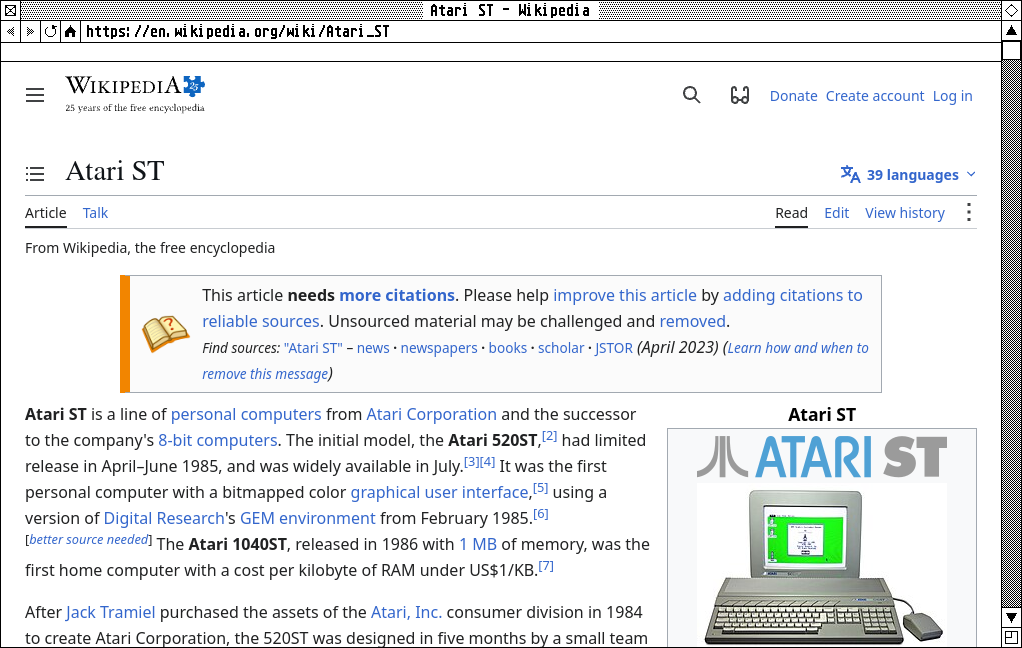This screenshot has width=1022, height=648.
Task: Open the appearance glasses icon
Action: (740, 95)
